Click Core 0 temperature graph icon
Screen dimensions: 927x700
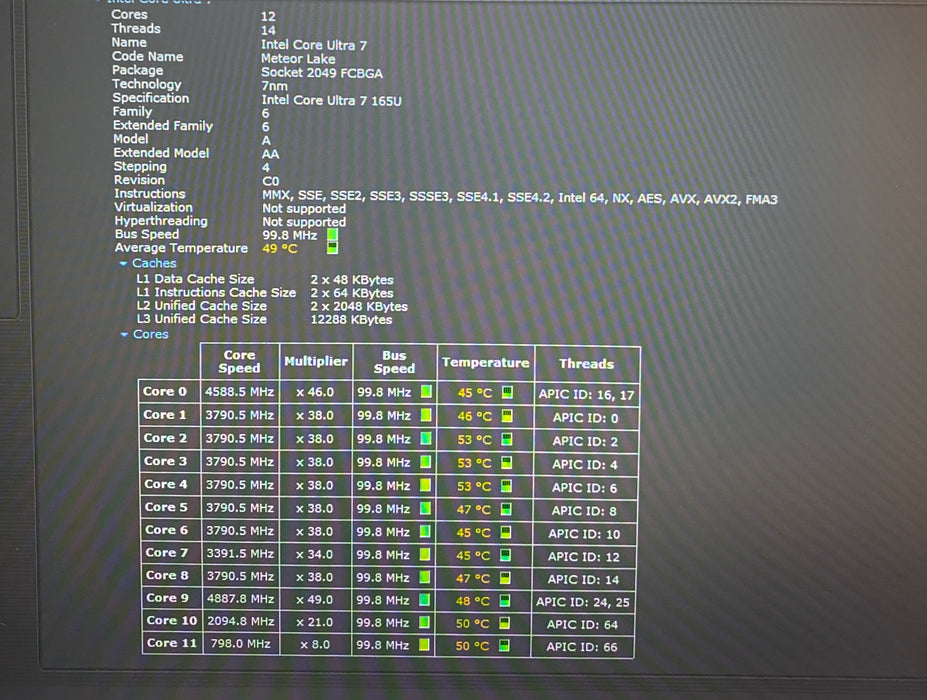click(507, 392)
